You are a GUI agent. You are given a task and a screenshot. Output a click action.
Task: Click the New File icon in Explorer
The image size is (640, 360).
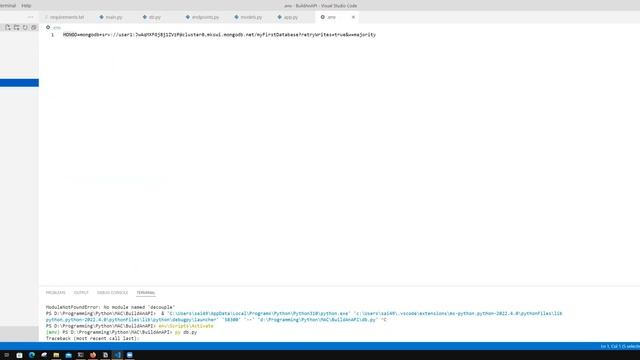[x=8, y=27]
